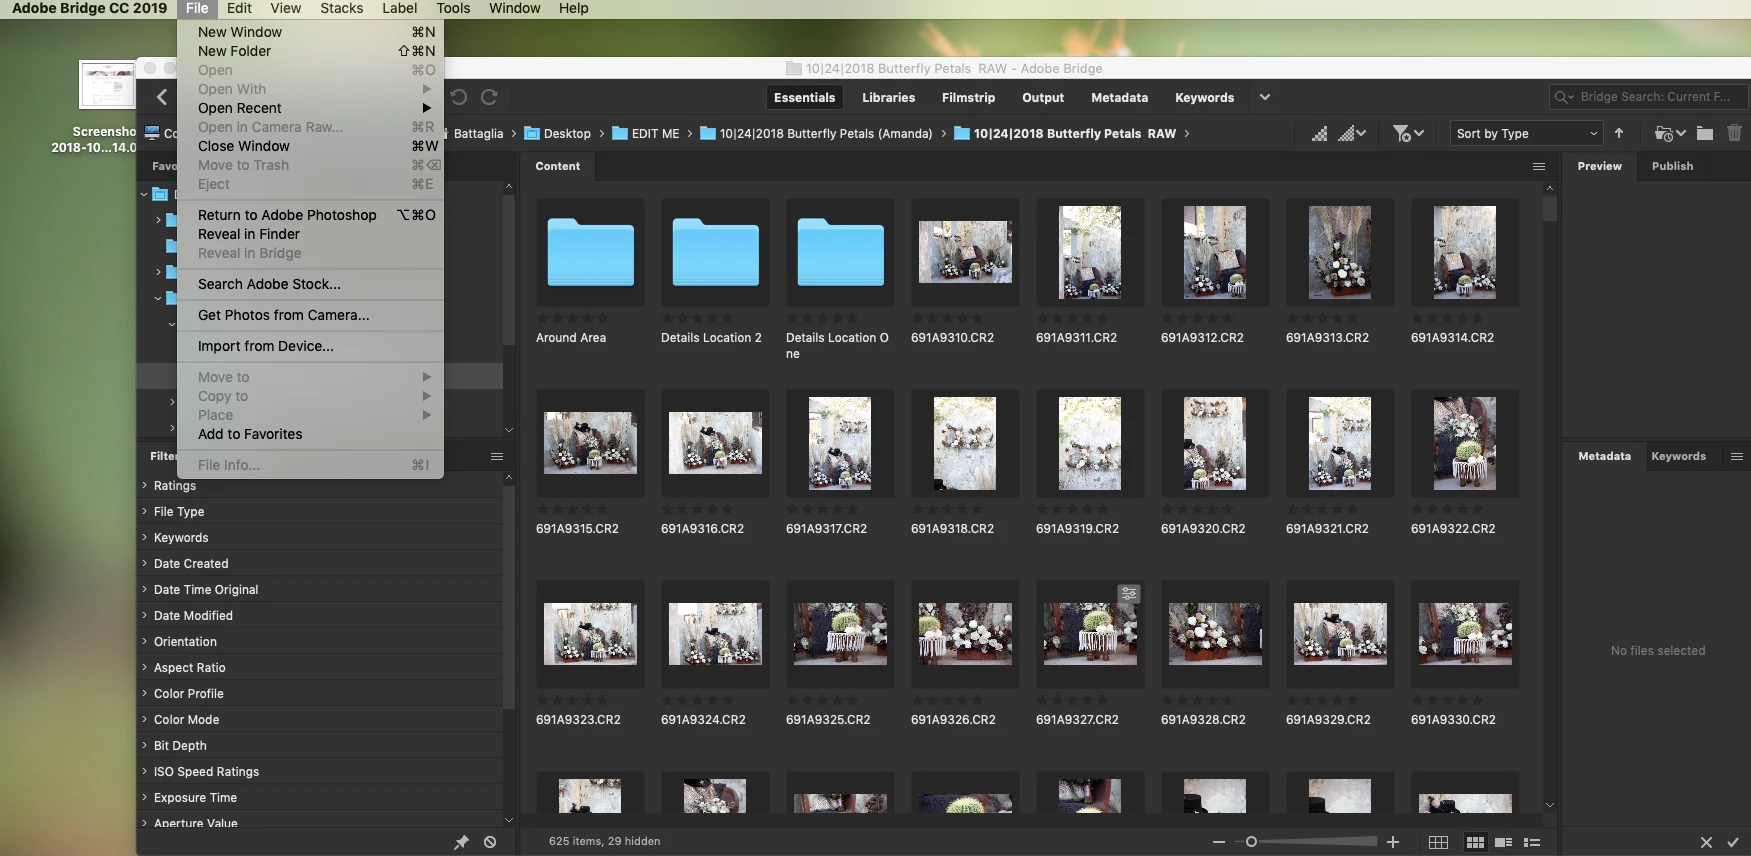View content as details
This screenshot has height=856, width=1751.
click(1503, 842)
